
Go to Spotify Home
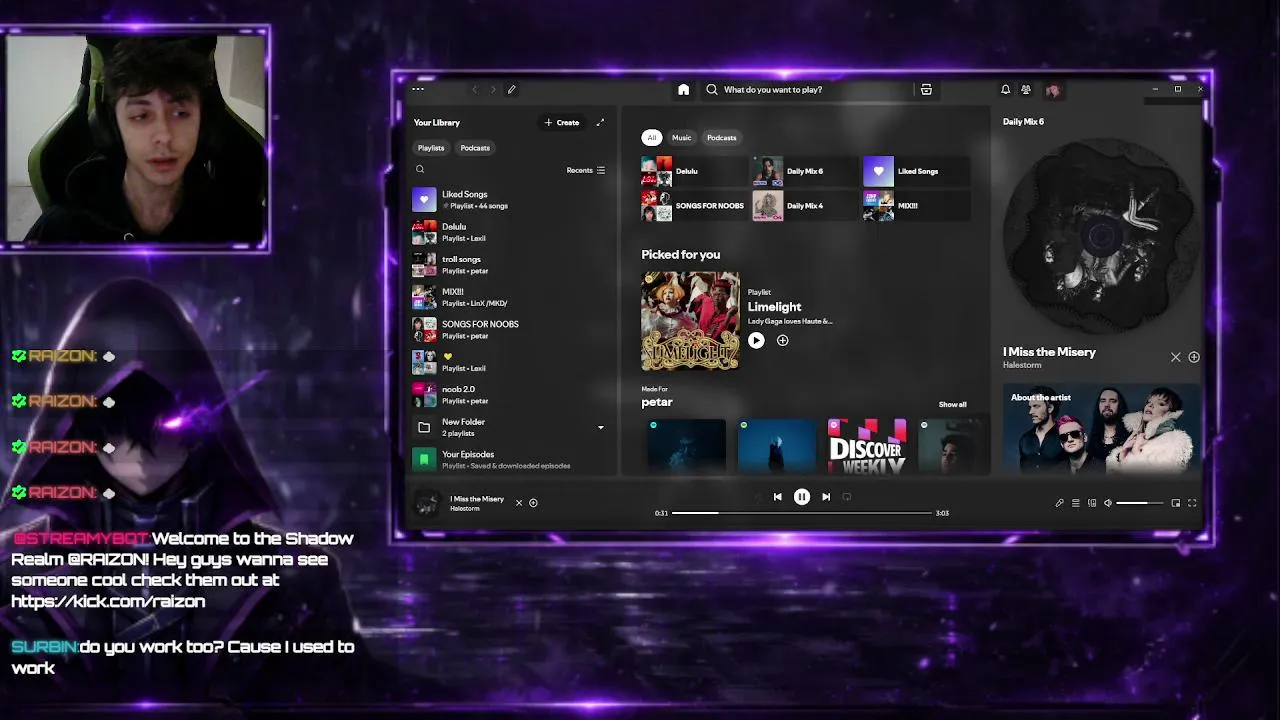tap(683, 89)
